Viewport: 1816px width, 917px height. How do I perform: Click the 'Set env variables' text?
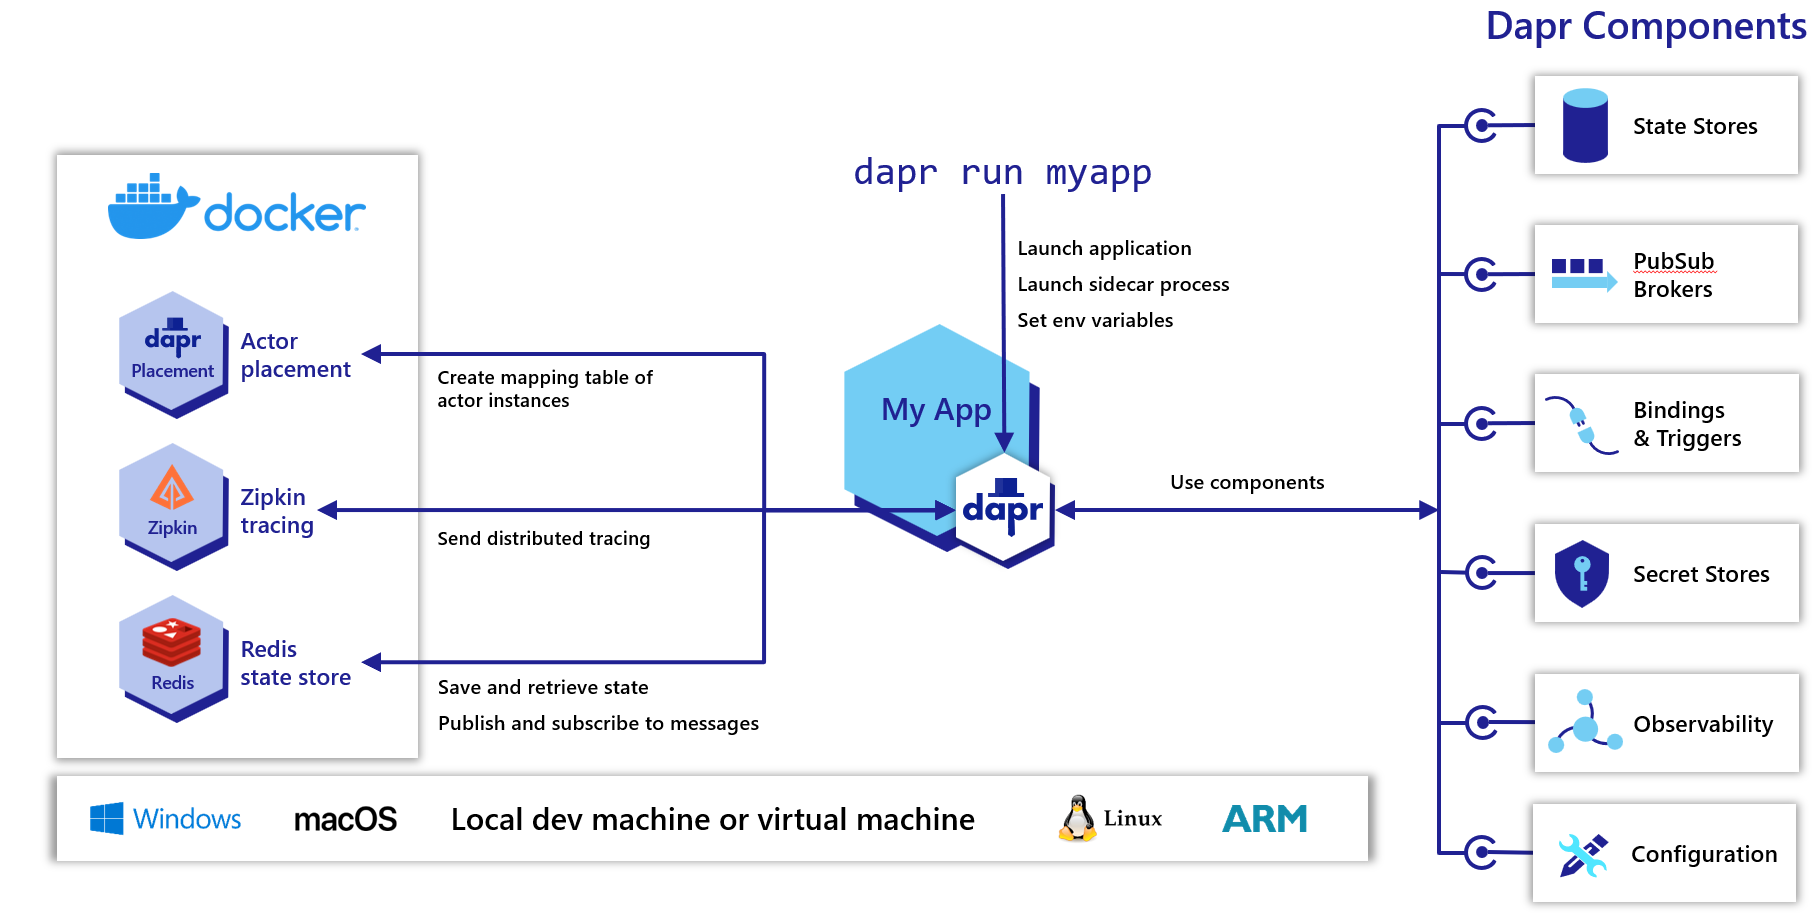[x=1095, y=320]
